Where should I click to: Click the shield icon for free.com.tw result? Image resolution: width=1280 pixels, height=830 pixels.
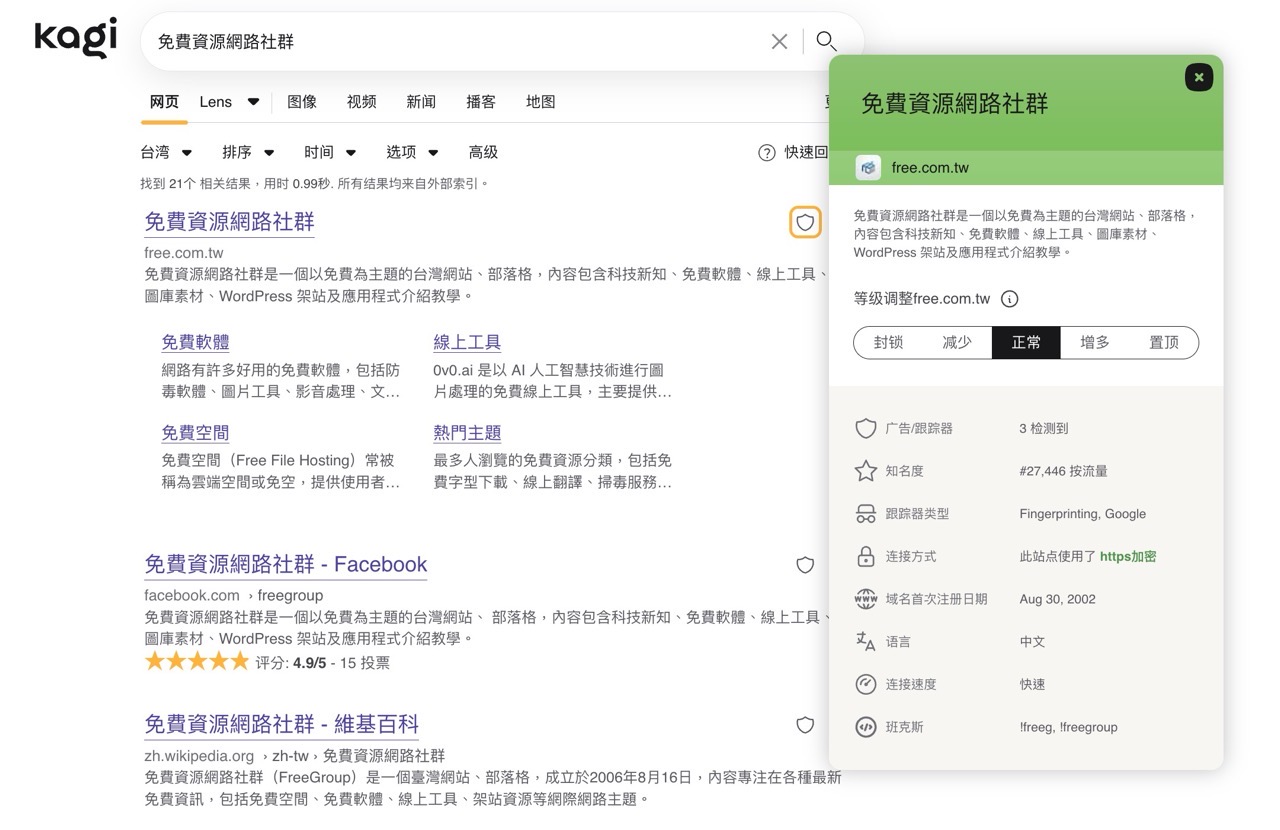805,222
